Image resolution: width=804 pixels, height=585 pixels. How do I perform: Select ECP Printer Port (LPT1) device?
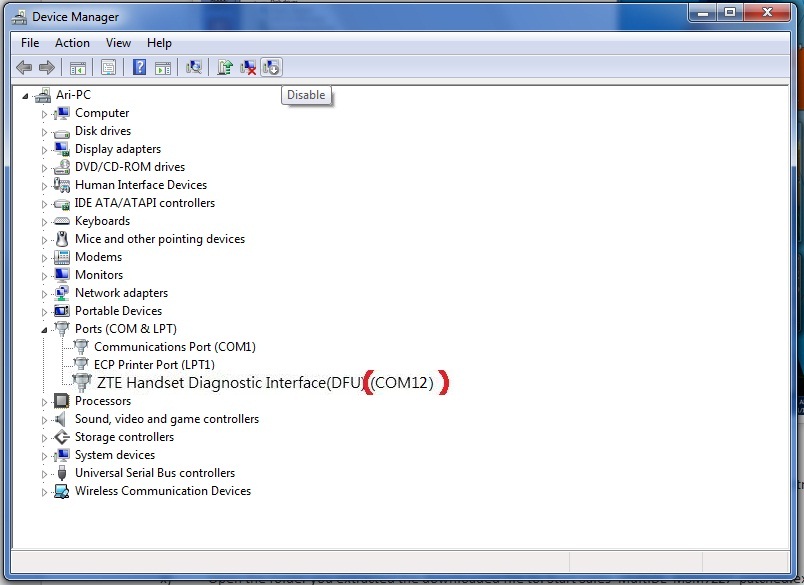coord(154,365)
